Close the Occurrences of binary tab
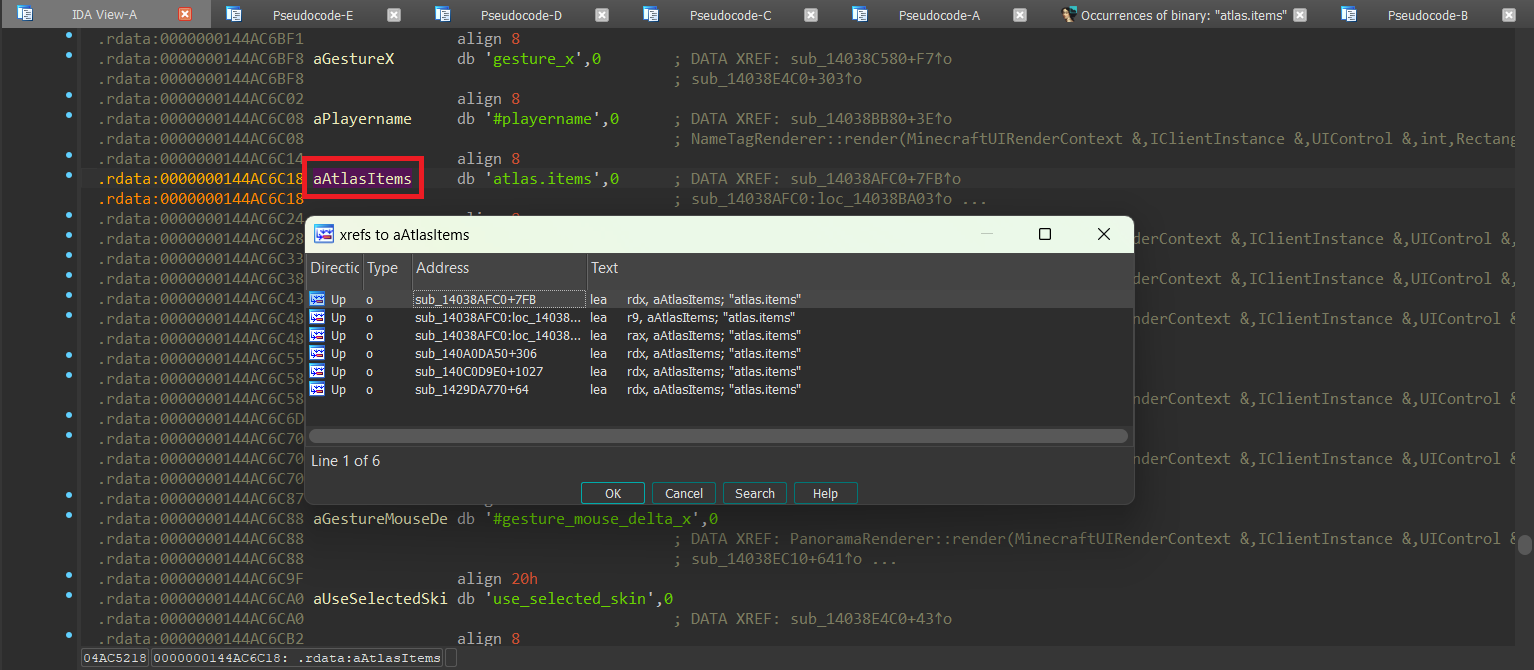Viewport: 1534px width, 670px height. pos(1300,15)
